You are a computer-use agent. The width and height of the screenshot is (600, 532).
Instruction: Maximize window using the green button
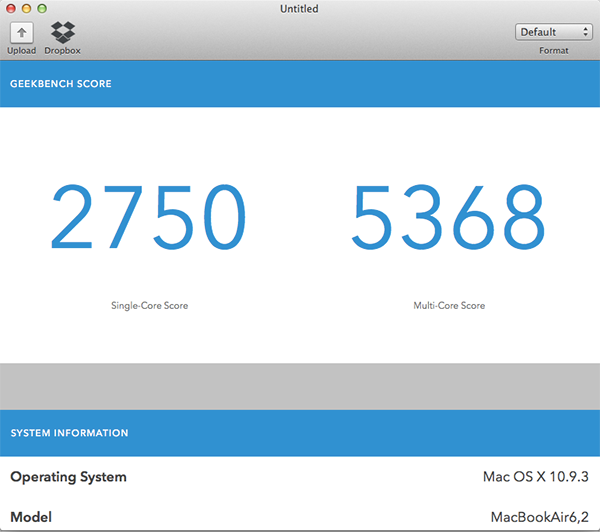pos(42,8)
